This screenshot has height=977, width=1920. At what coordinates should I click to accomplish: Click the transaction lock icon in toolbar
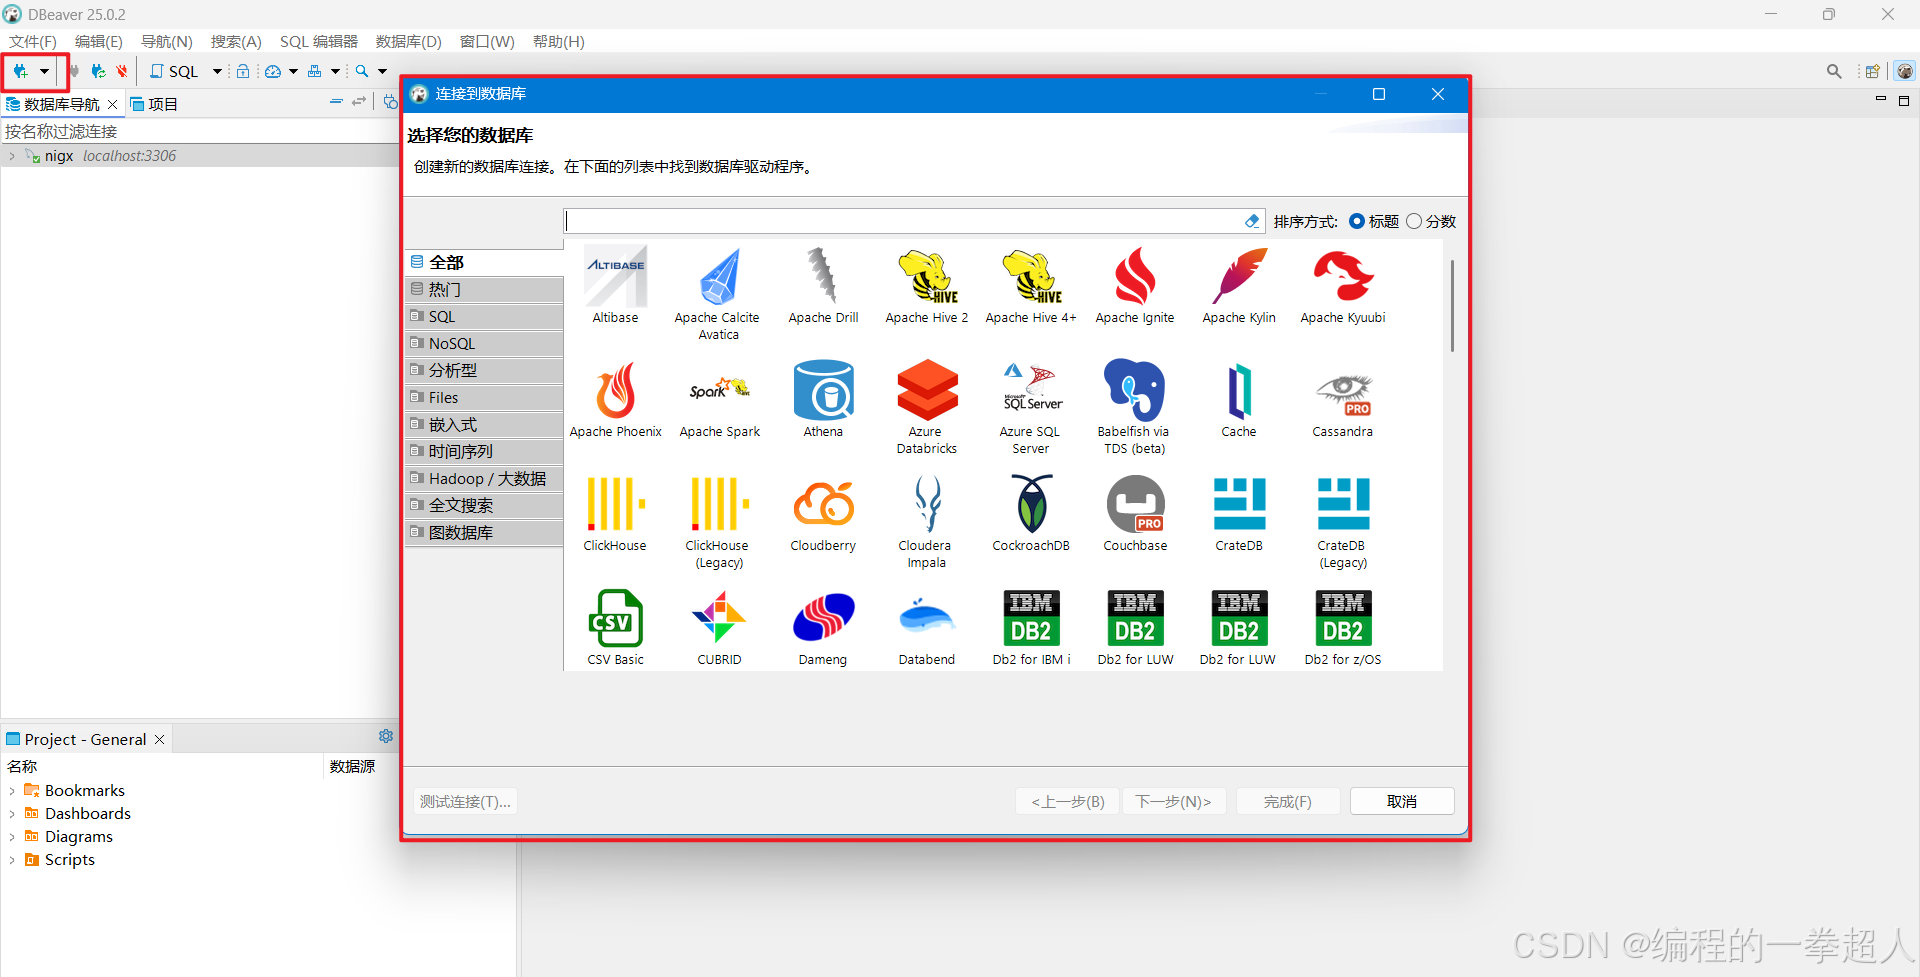(243, 71)
